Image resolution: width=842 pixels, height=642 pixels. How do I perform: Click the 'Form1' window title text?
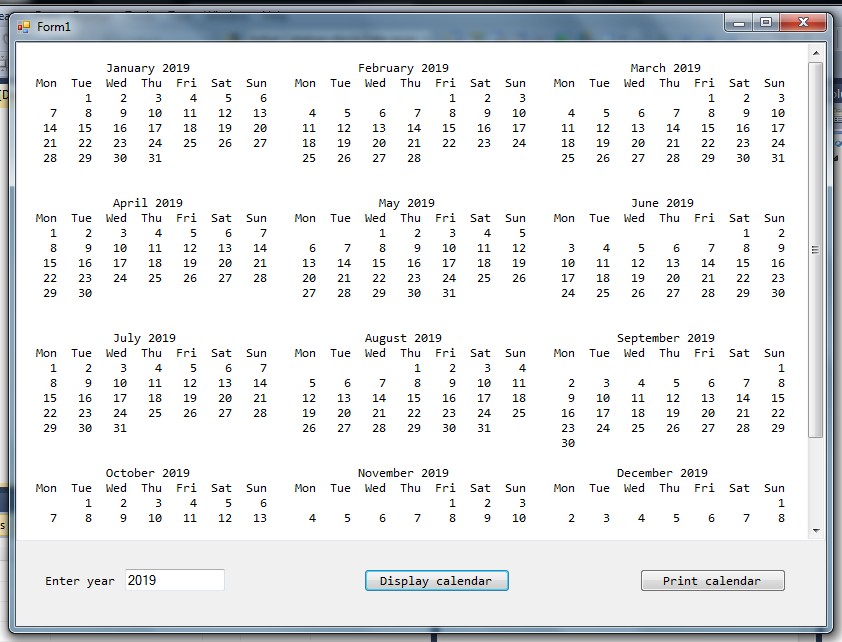(x=54, y=27)
